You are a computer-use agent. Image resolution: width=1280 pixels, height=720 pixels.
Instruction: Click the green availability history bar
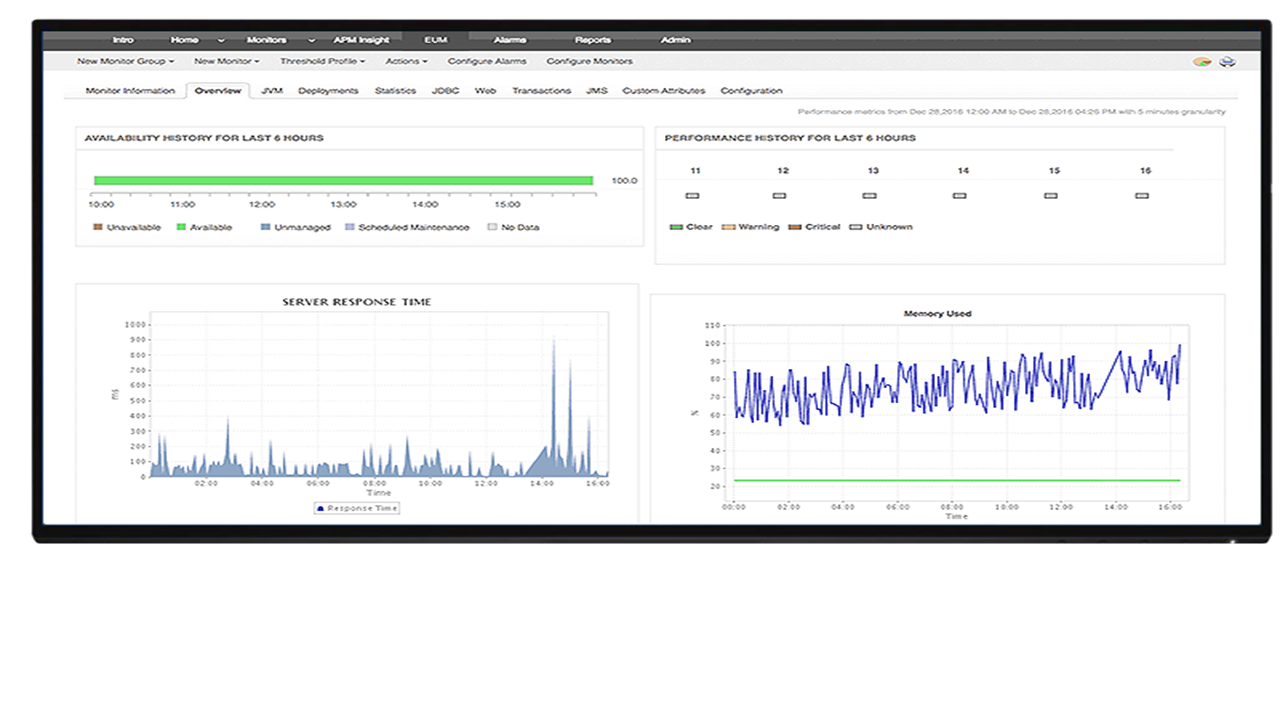click(x=343, y=181)
